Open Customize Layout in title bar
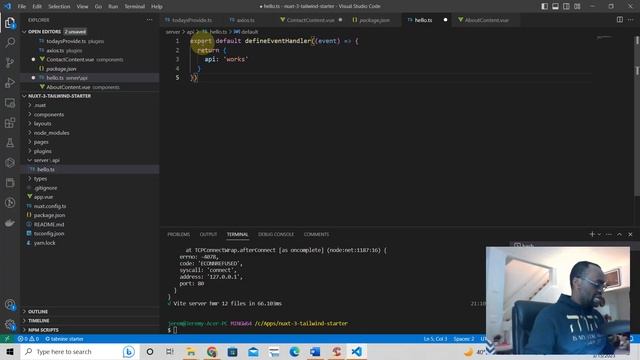640x360 pixels. 577,6
